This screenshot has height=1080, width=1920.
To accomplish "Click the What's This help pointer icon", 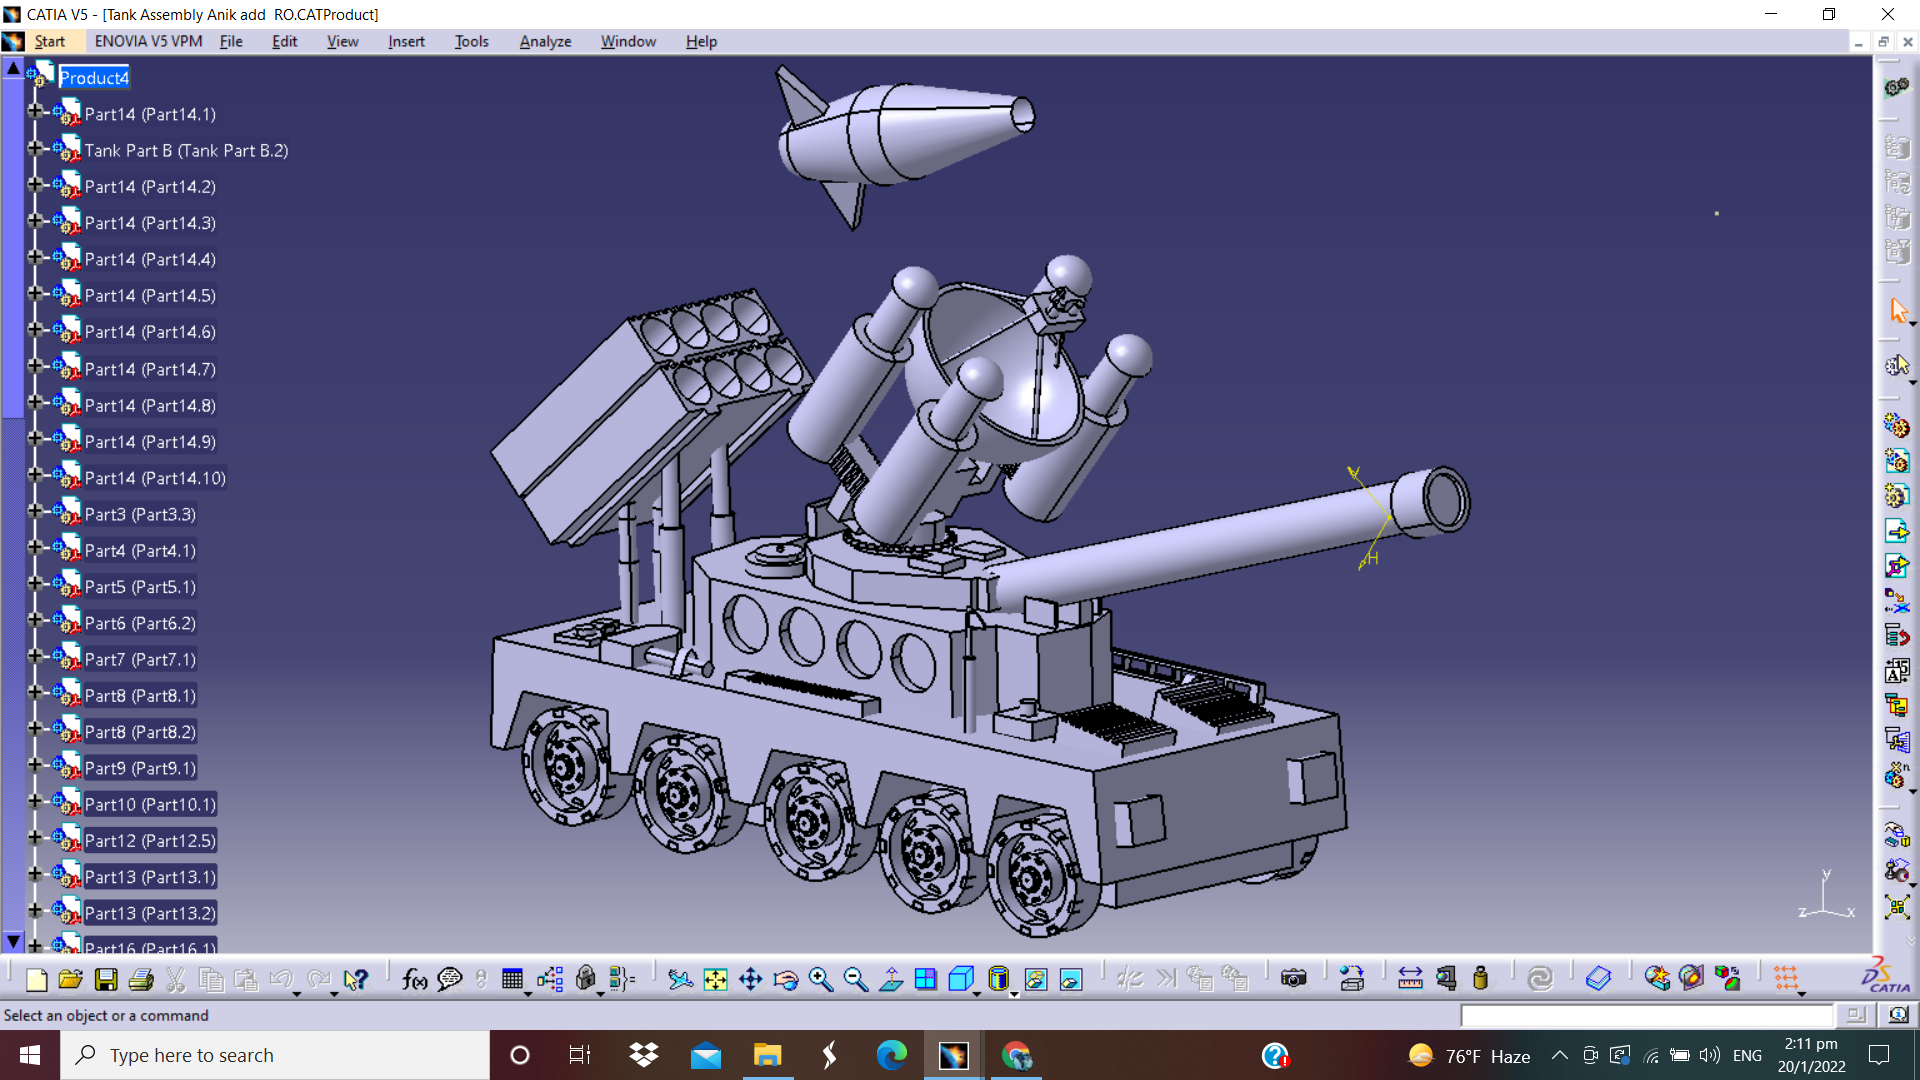I will [x=356, y=979].
